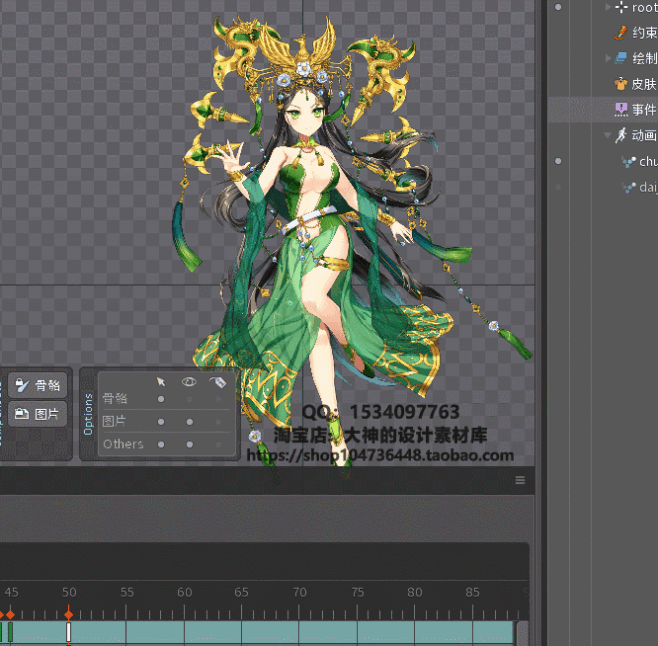
Task: Click the vertical Options panel label
Action: (88, 414)
